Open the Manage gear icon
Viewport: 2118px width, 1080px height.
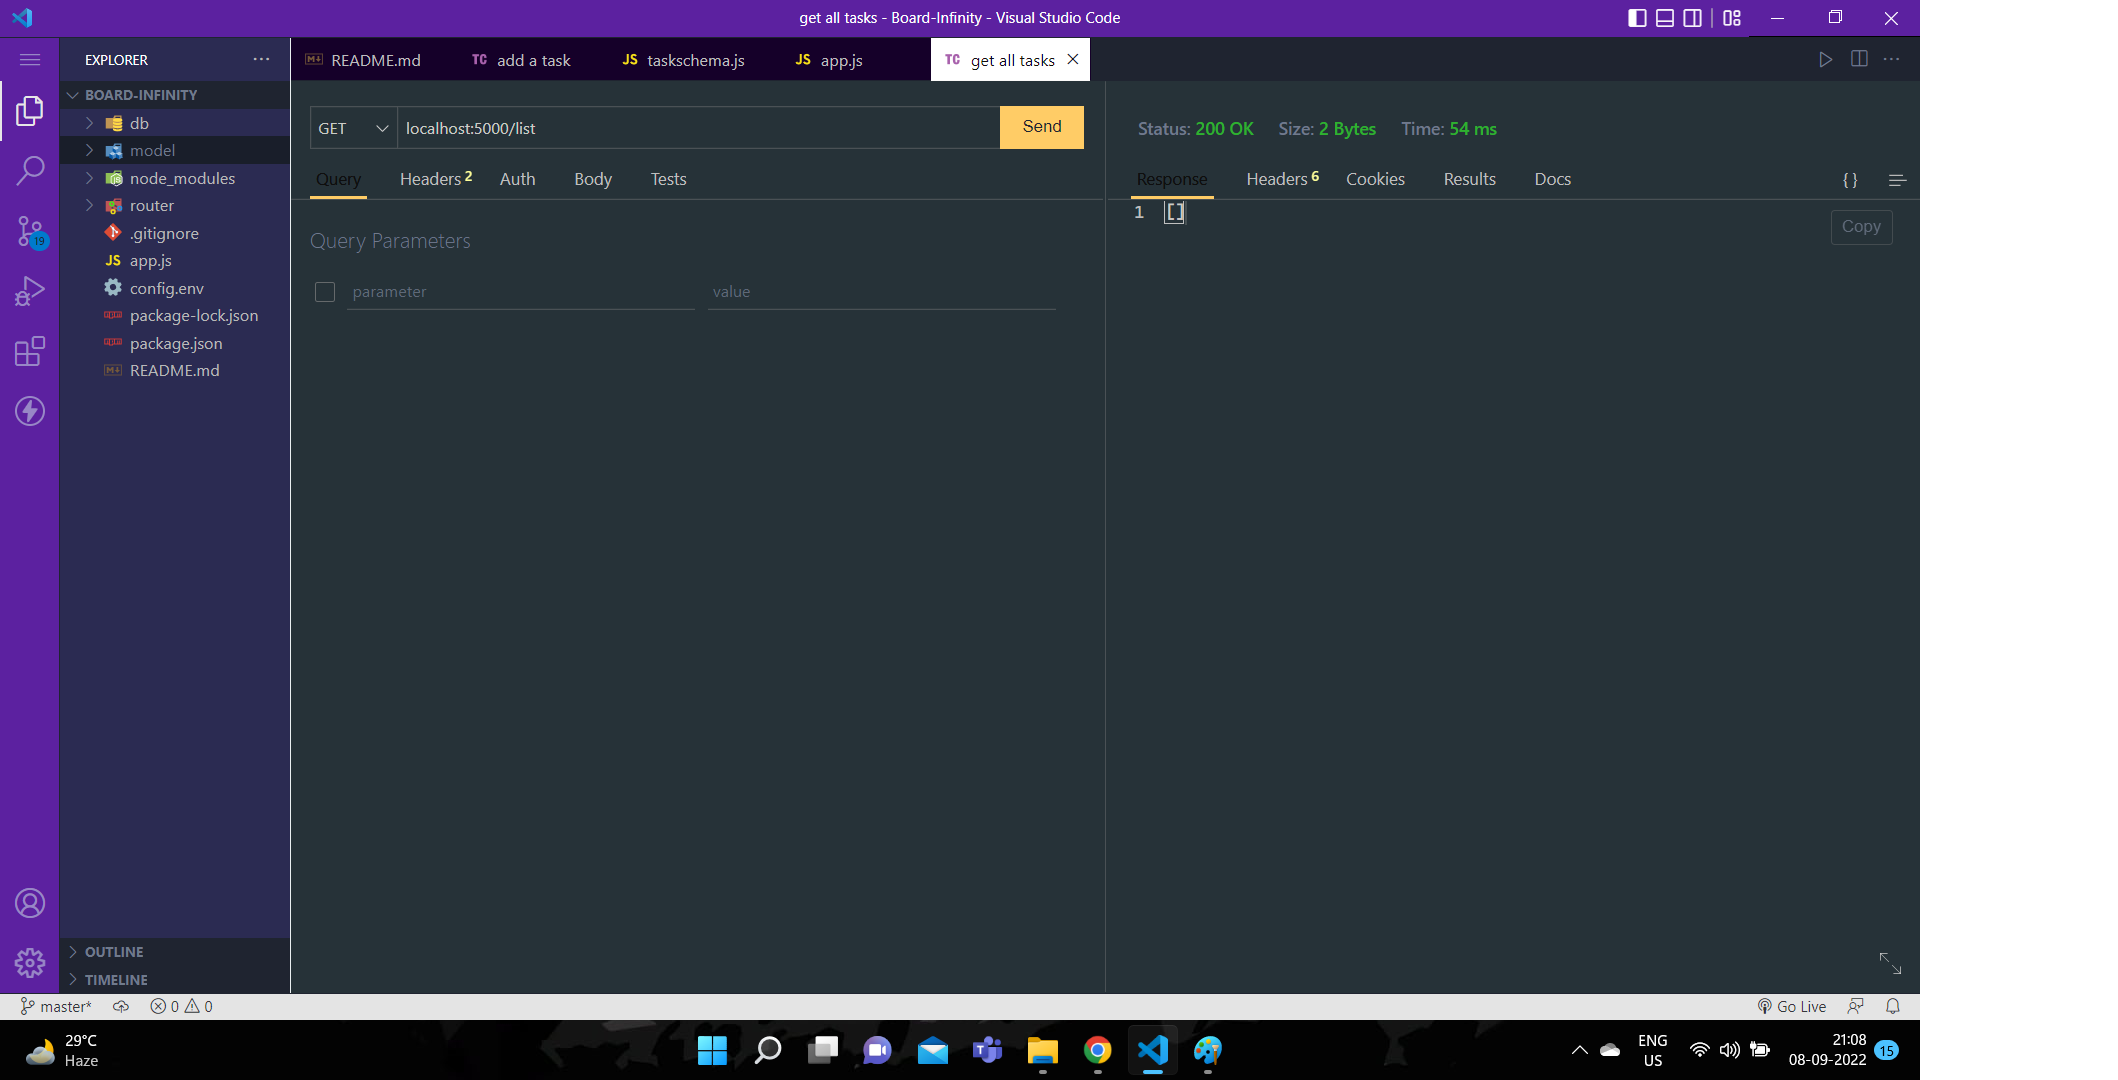30,963
